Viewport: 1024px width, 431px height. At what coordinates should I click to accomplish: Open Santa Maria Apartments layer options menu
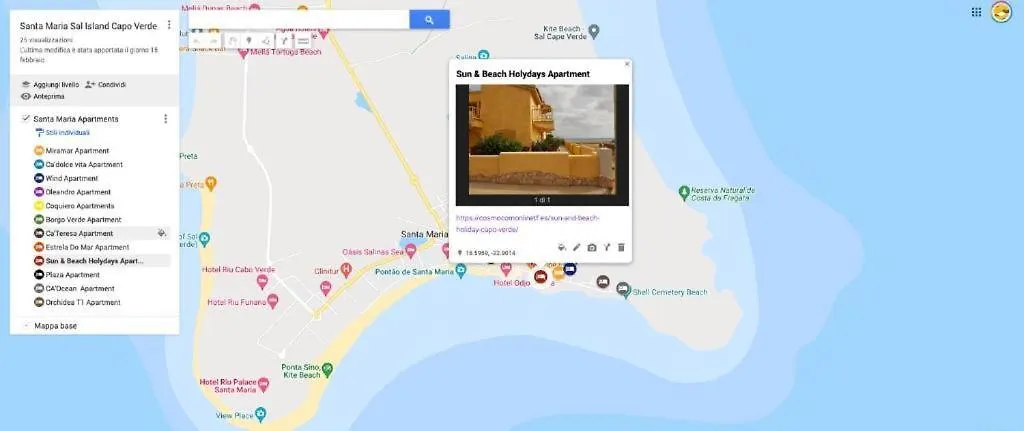coord(165,119)
